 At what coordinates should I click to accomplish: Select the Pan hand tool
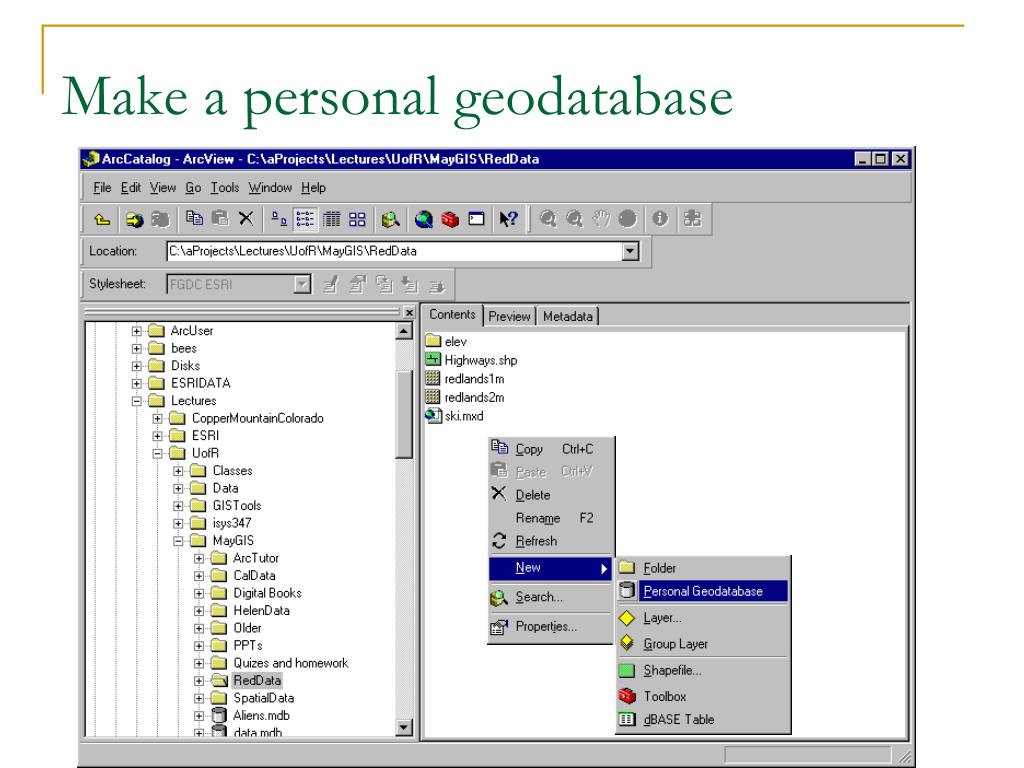pos(601,219)
